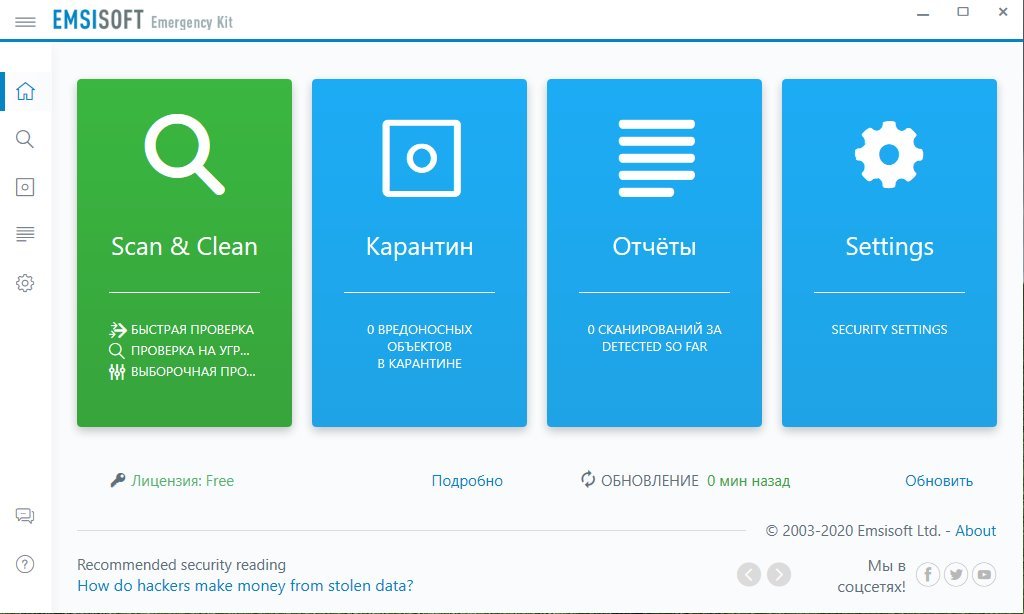
Task: Click Обновить to update now
Action: [938, 481]
